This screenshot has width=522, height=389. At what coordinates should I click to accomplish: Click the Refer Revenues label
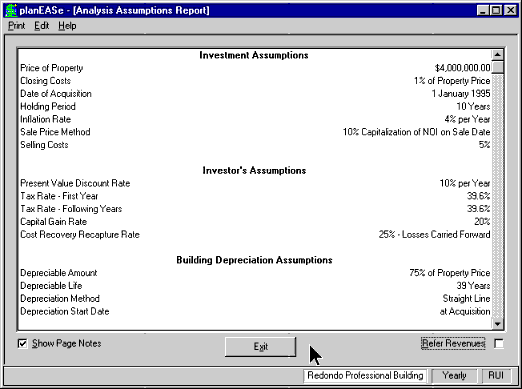tap(453, 343)
